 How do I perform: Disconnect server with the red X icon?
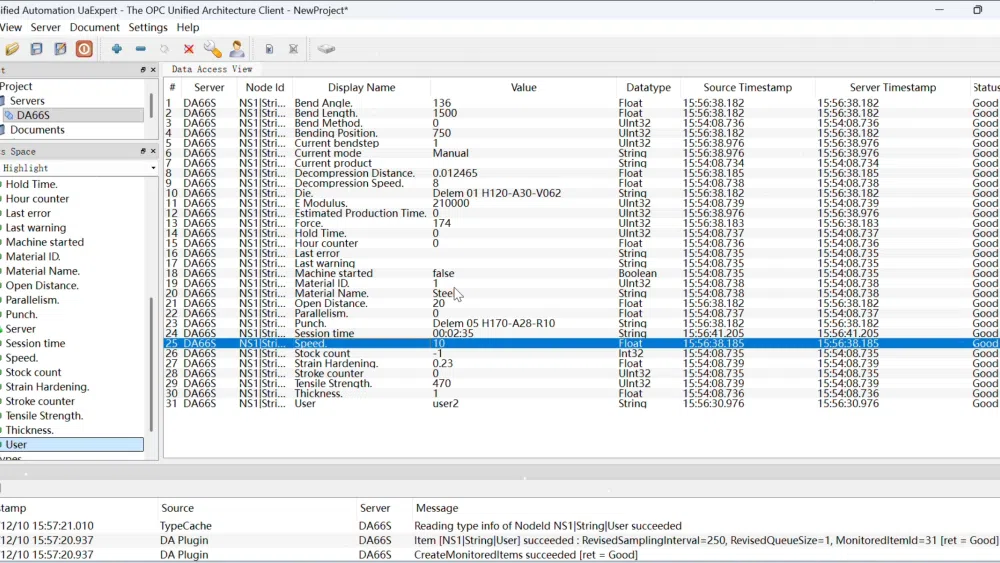coord(189,49)
